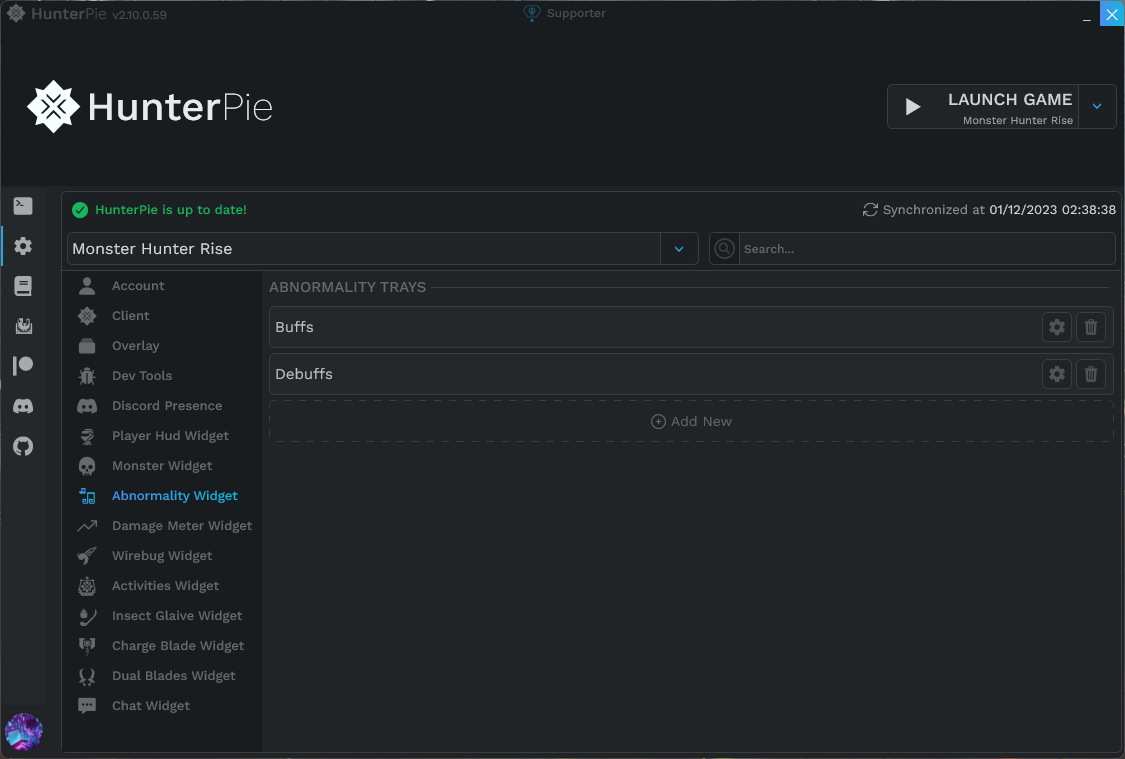Screen dimensions: 1125x759
Task: Open the GitHub icon in left sidebar
Action: 23,446
